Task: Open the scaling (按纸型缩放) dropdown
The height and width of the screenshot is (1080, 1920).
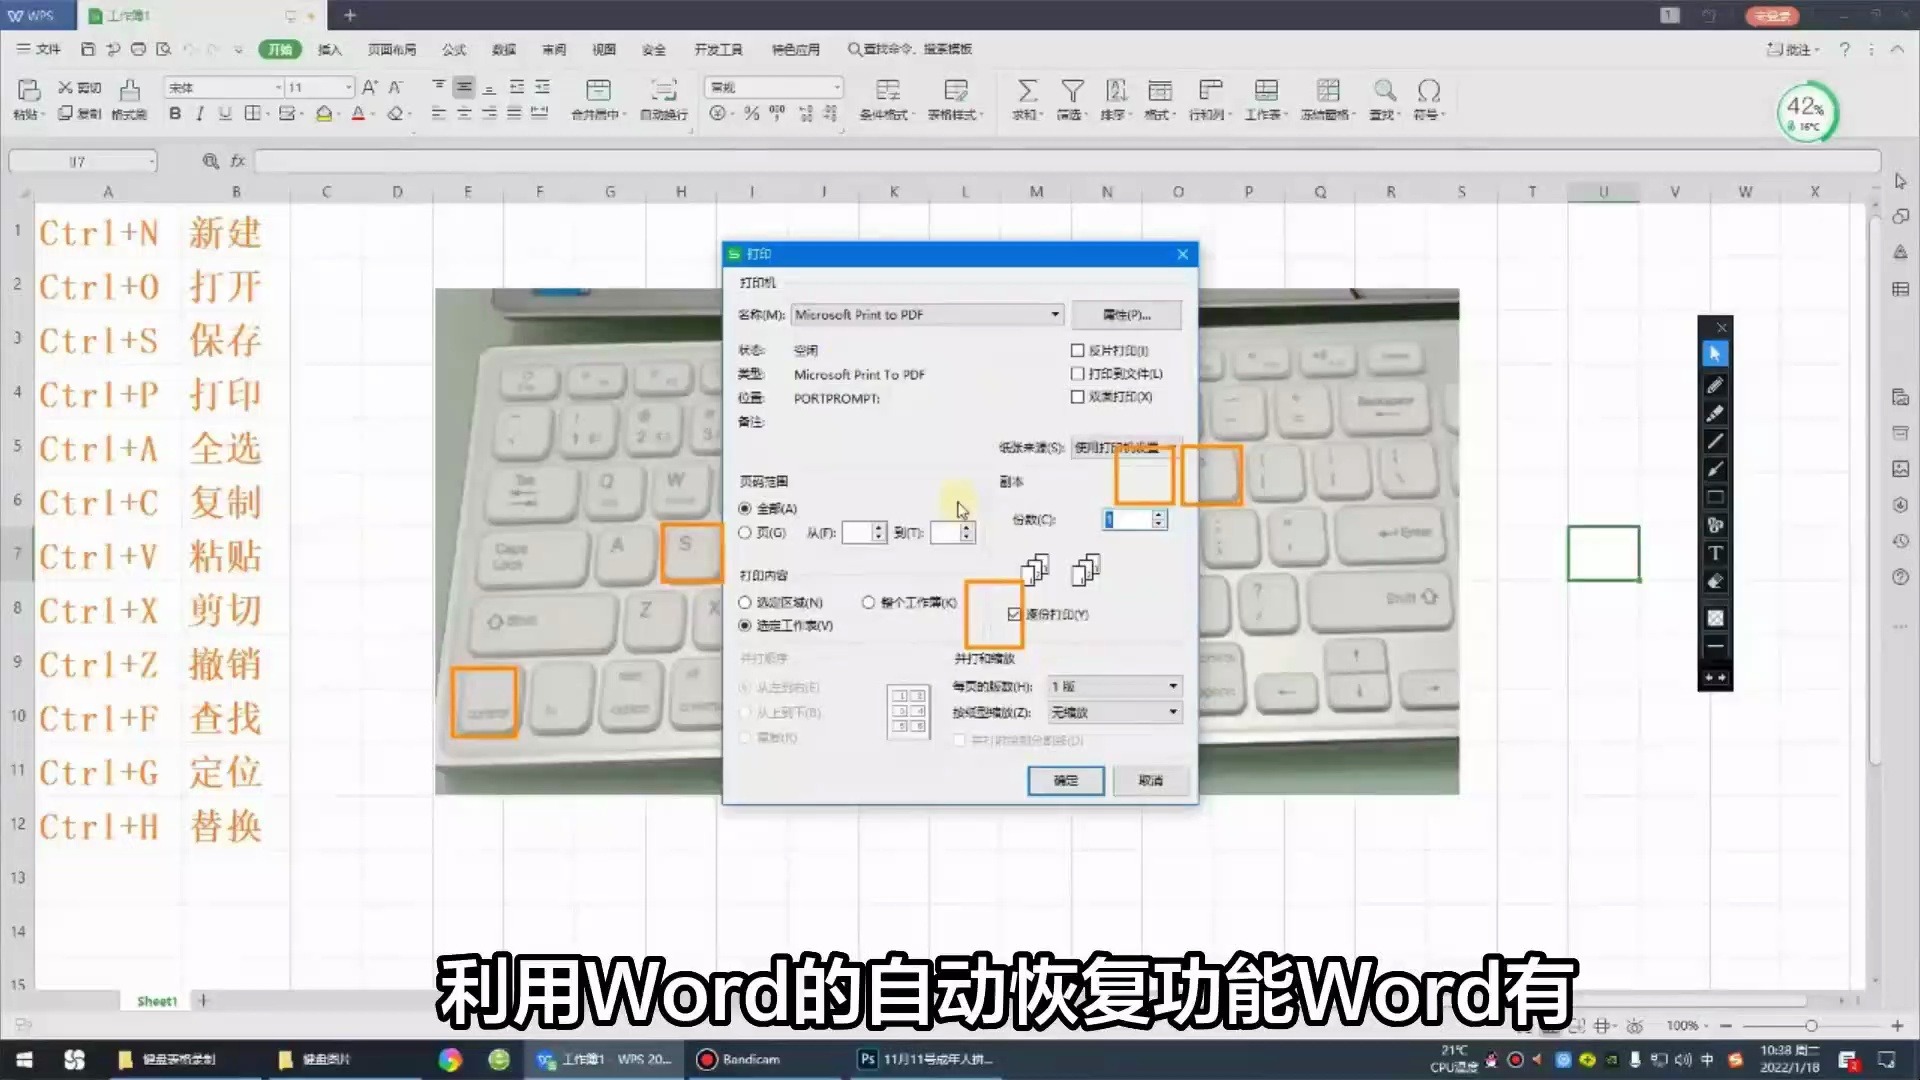Action: point(1172,711)
